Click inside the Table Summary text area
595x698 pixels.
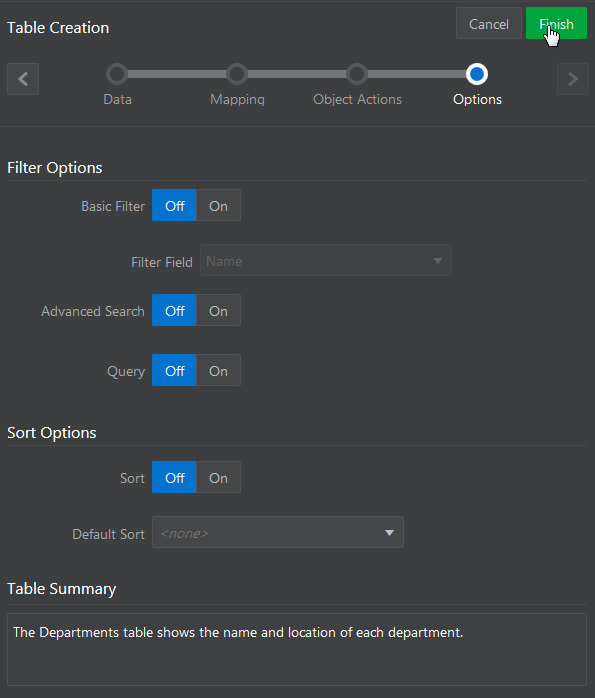[297, 649]
